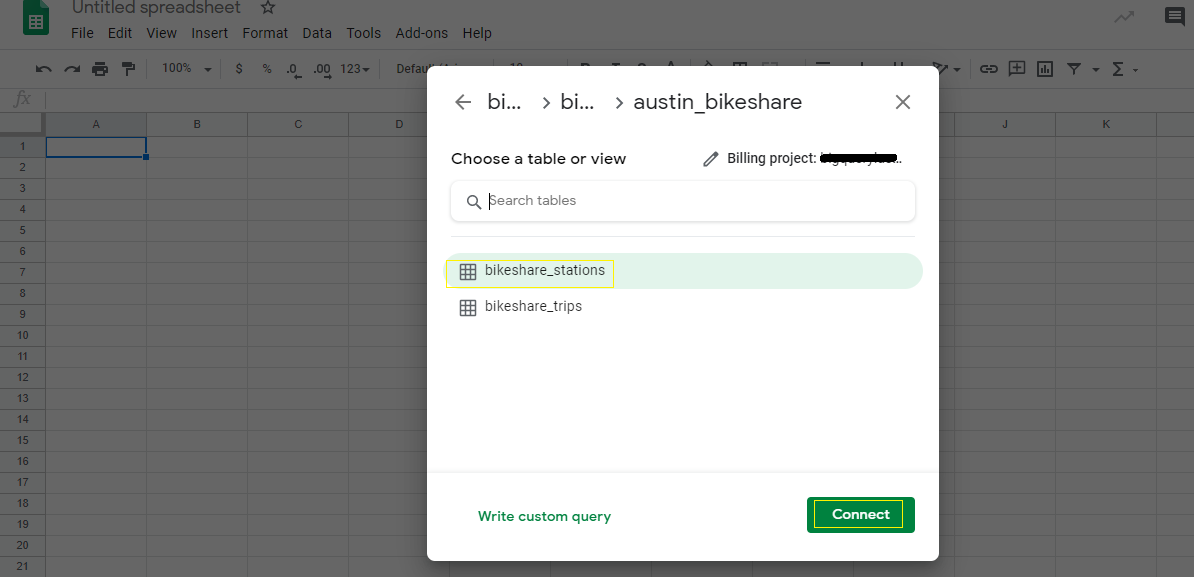The image size is (1194, 577).
Task: Click the Redo toolbar icon
Action: (72, 69)
